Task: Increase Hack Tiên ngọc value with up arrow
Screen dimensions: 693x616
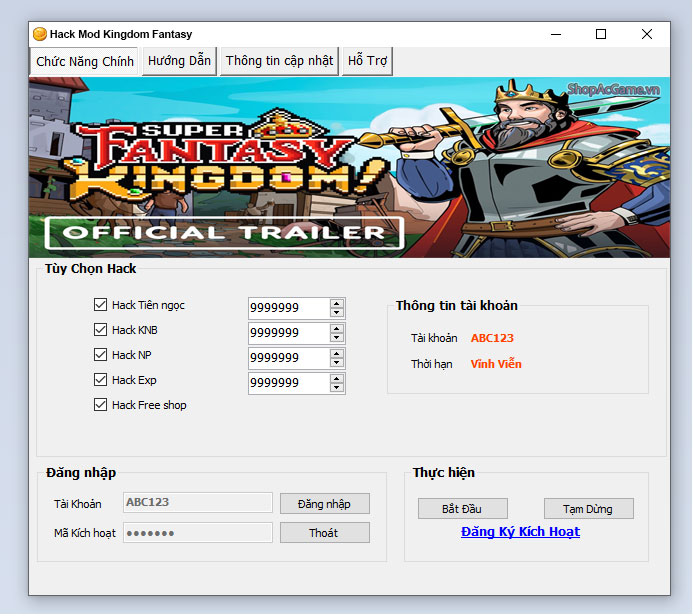Action: point(337,304)
